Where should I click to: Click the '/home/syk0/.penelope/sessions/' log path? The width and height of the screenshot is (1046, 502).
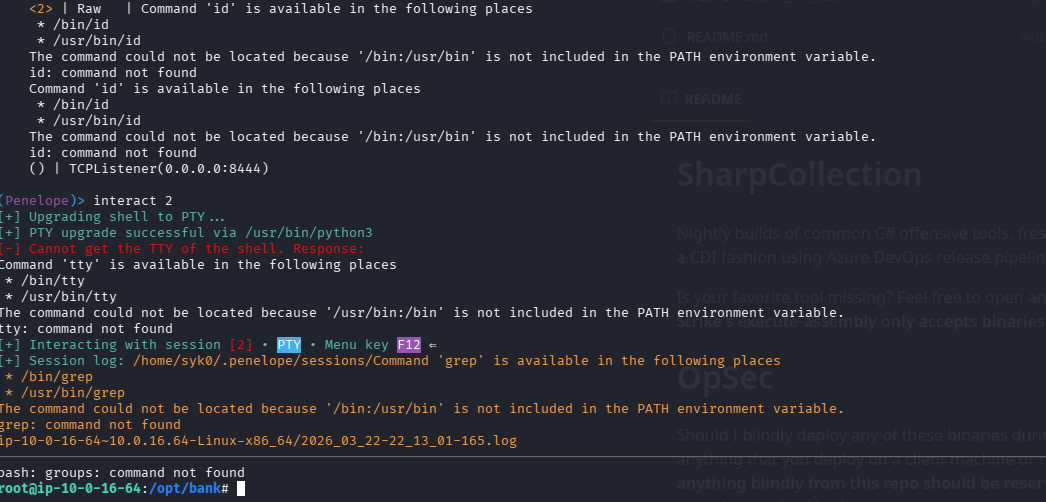tap(252, 361)
